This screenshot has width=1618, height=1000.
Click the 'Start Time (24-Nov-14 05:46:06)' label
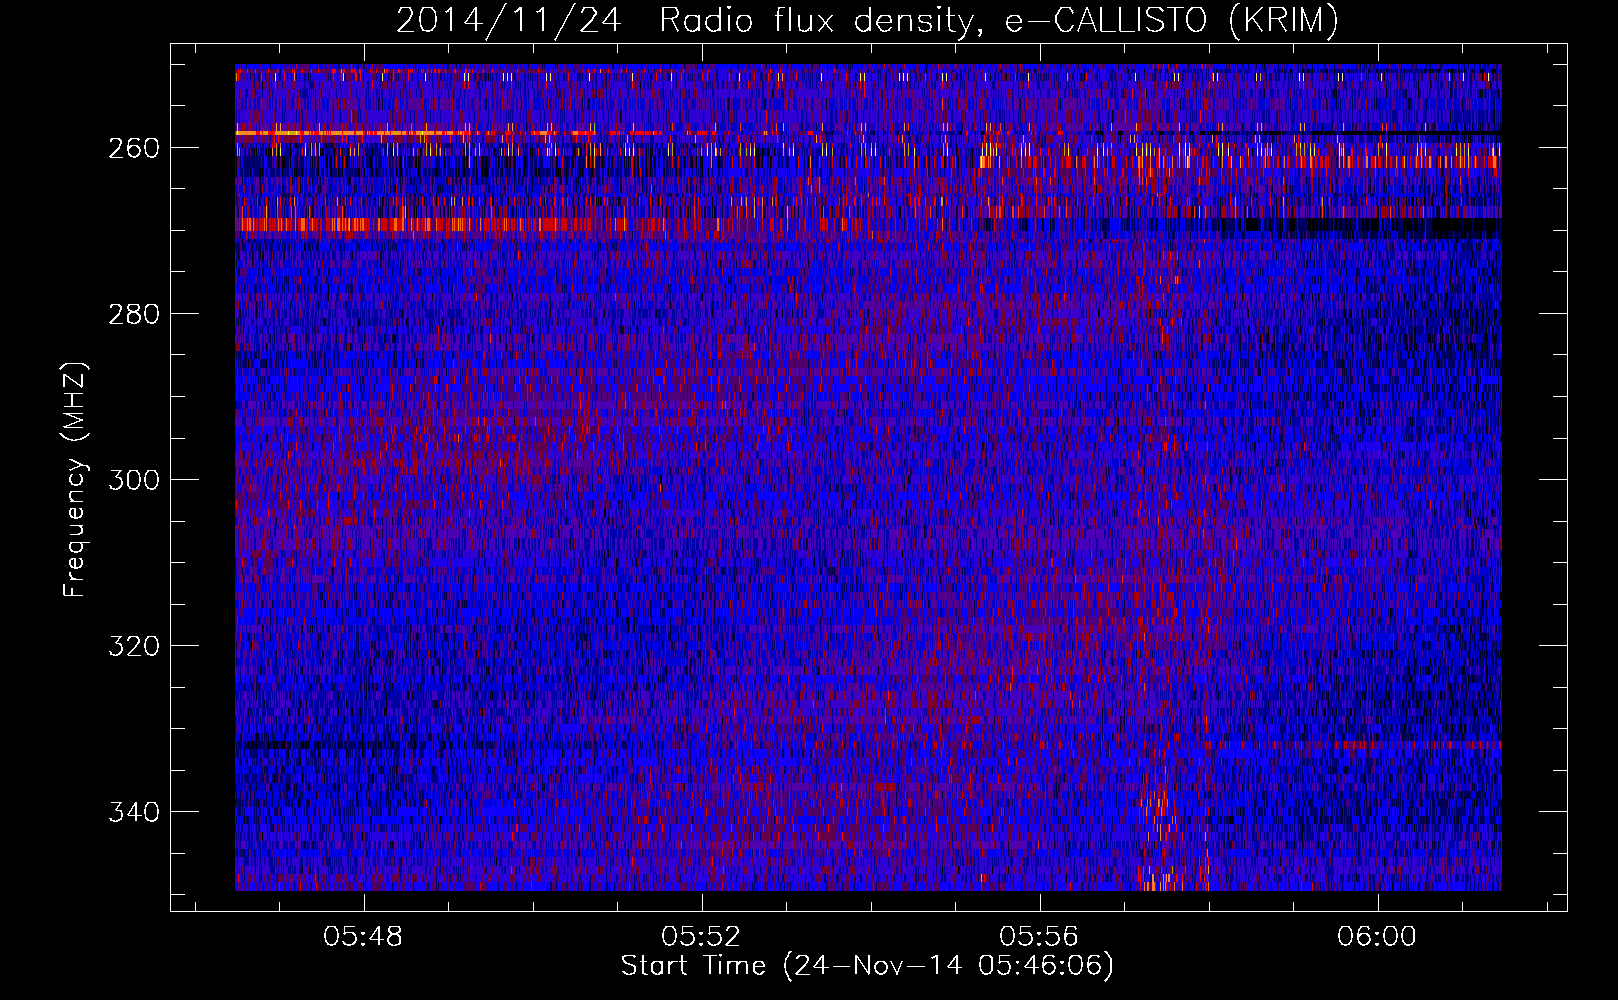point(867,966)
